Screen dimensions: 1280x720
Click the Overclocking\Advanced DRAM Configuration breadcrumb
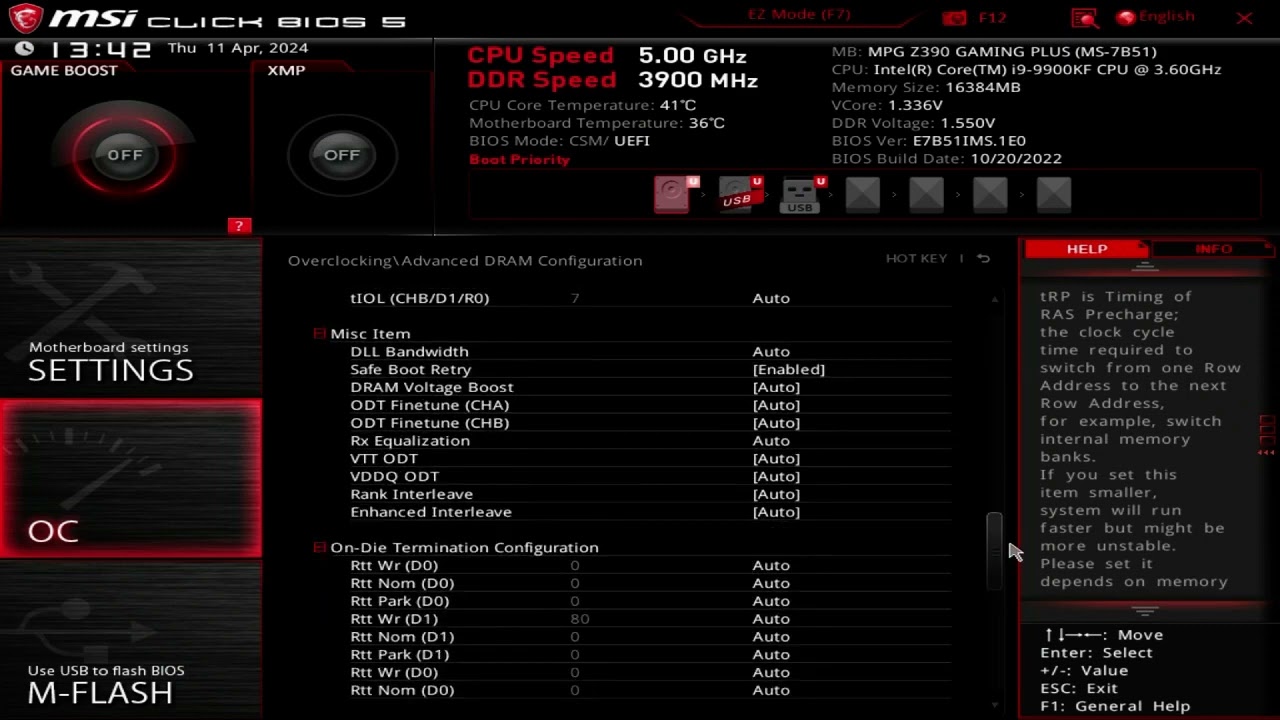click(x=465, y=260)
